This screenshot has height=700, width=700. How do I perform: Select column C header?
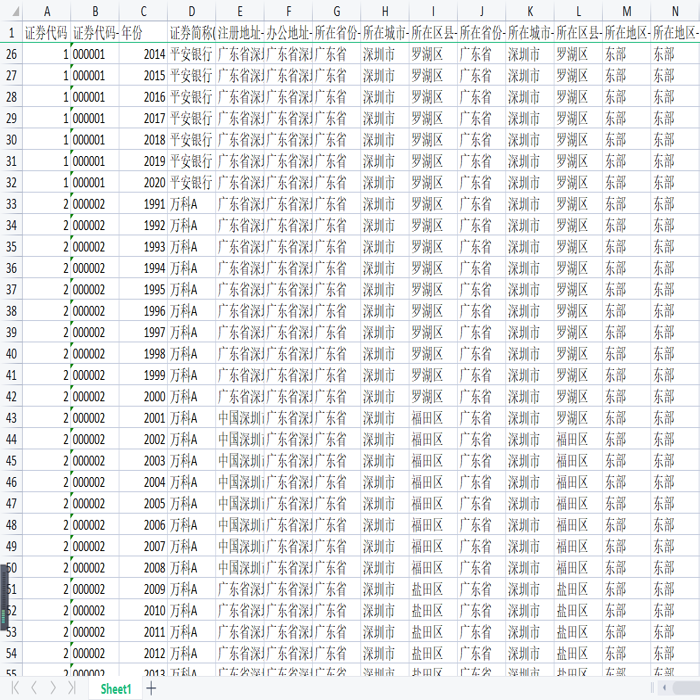[143, 12]
